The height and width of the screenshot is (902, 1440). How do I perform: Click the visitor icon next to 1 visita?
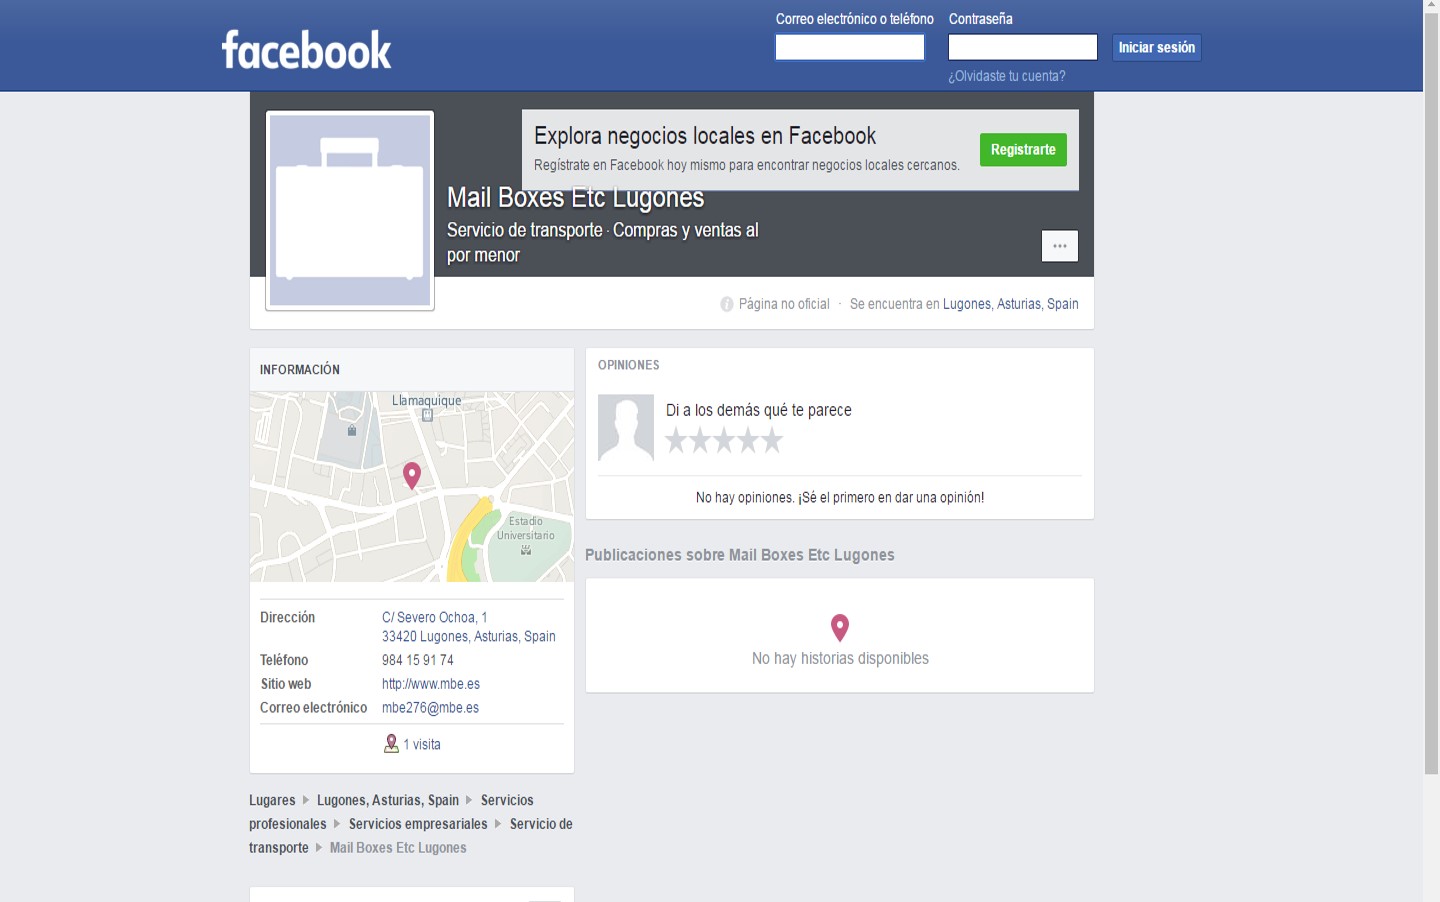(x=391, y=744)
